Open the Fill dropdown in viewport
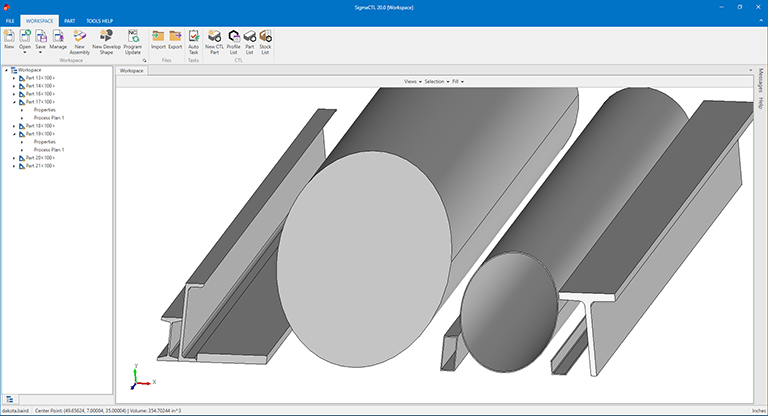768x416 pixels. click(x=458, y=82)
